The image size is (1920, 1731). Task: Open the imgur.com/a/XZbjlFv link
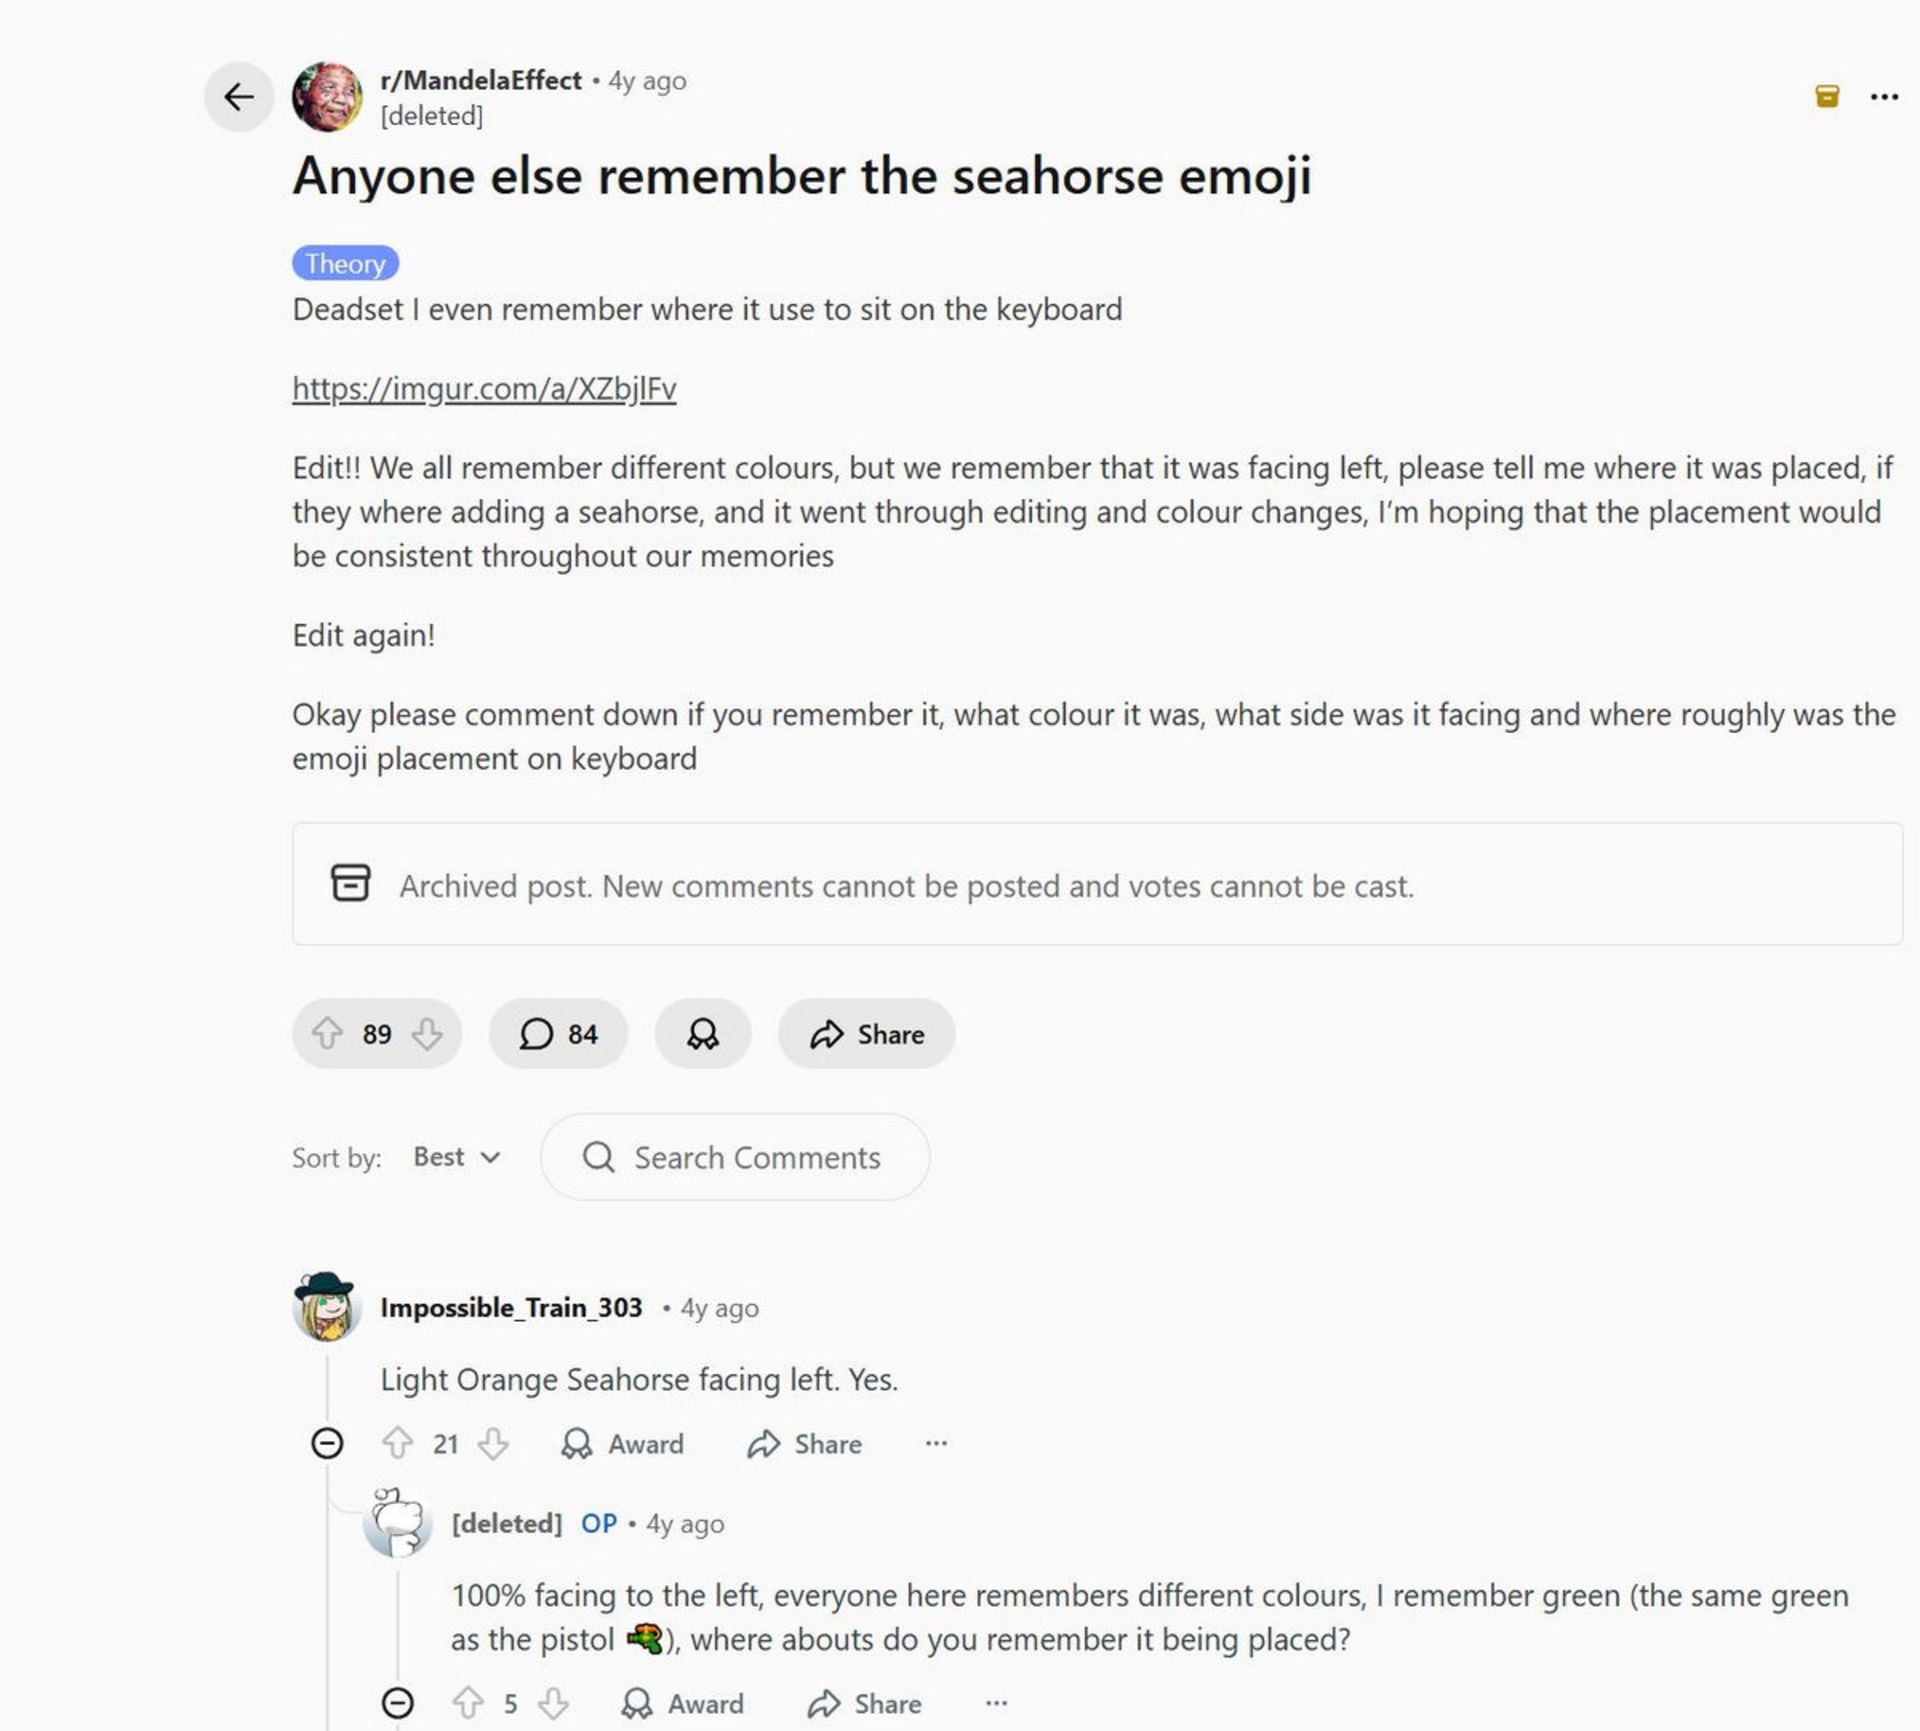point(484,388)
